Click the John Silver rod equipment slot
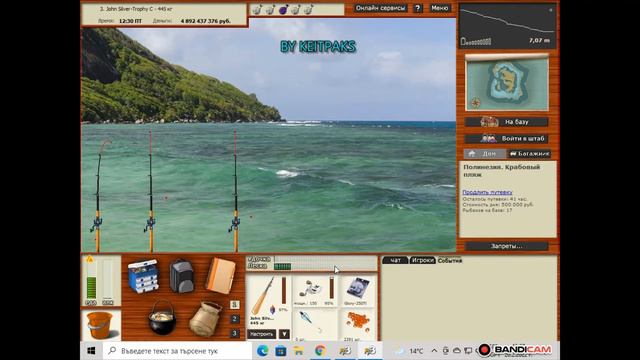This screenshot has height=360, width=640. tap(269, 301)
